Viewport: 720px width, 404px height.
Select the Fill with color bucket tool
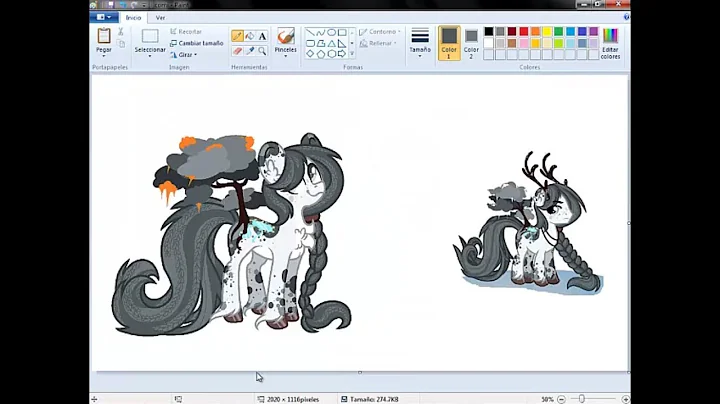tap(250, 36)
